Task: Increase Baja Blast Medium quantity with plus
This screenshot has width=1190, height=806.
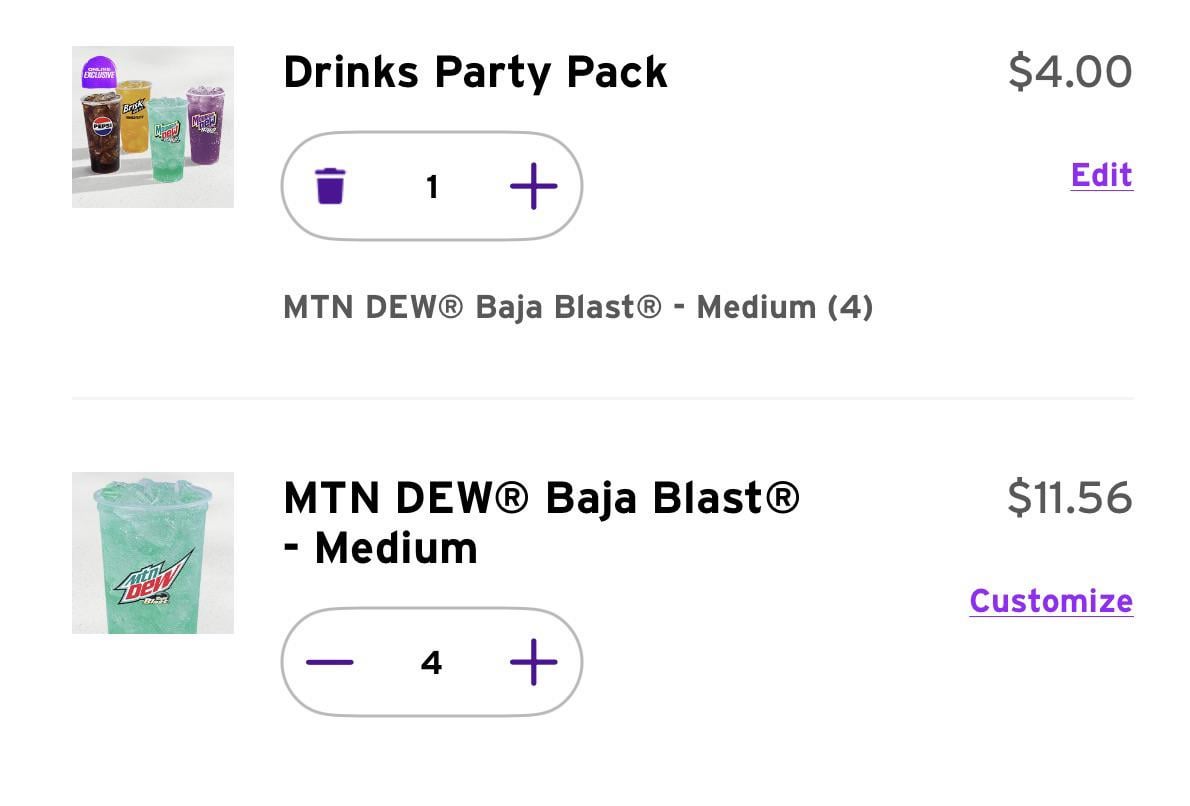Action: point(533,662)
